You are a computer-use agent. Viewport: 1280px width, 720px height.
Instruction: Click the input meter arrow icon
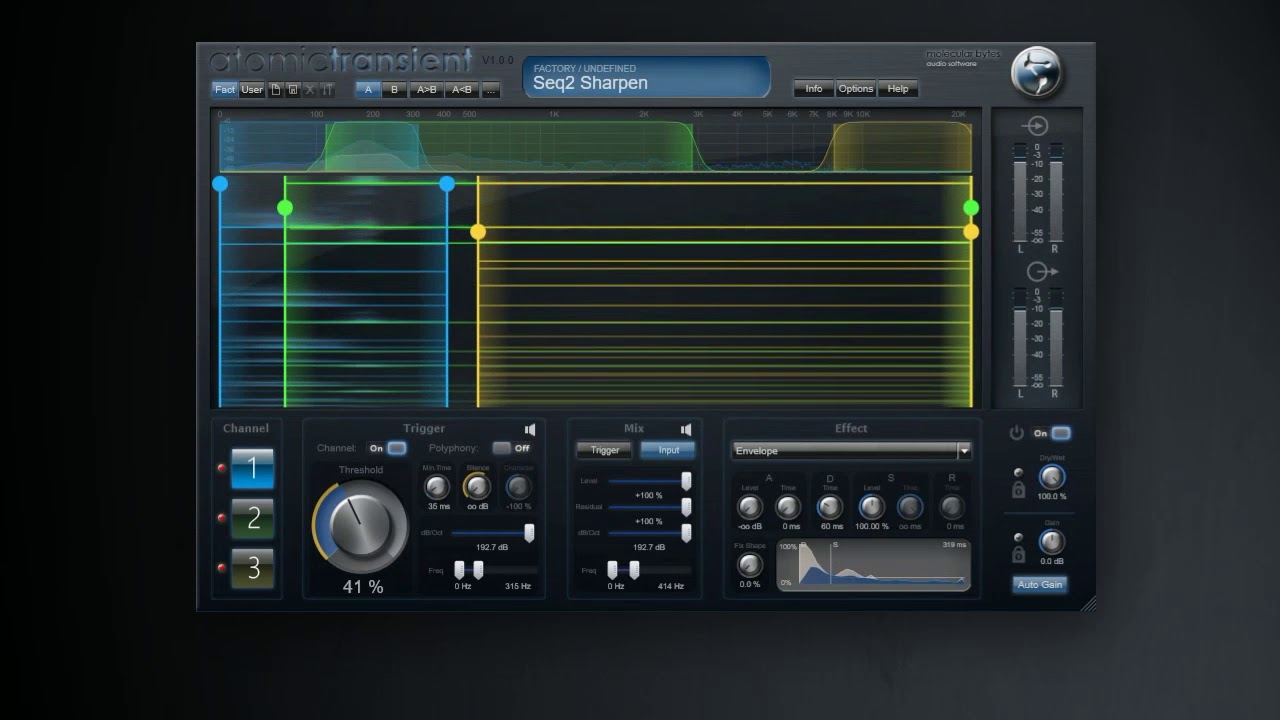click(1036, 126)
